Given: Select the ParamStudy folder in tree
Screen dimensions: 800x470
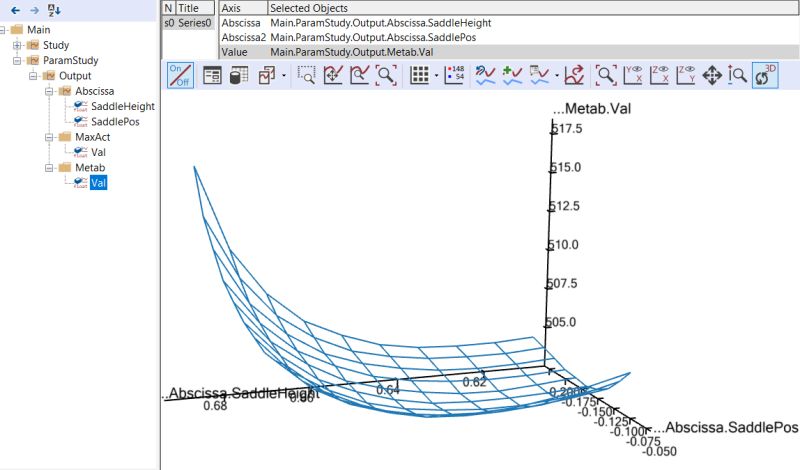Looking at the screenshot, I should (x=70, y=60).
